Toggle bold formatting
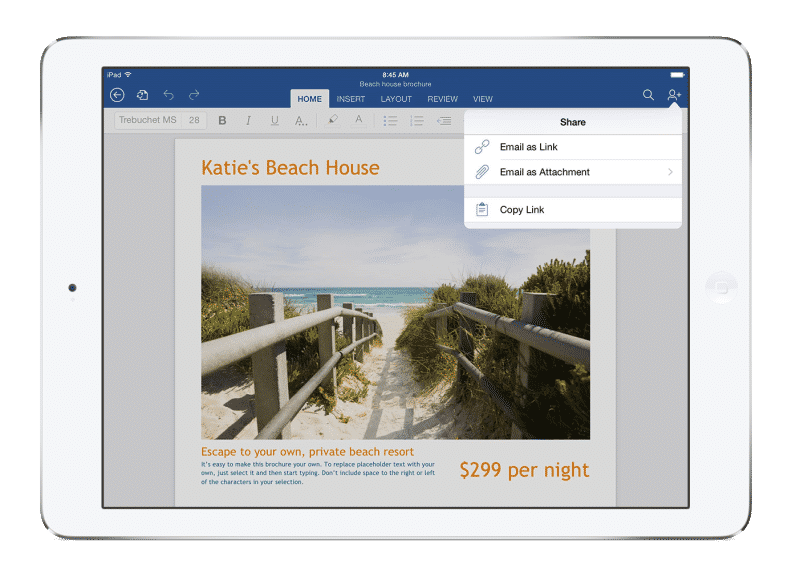This screenshot has height=581, width=800. click(x=222, y=121)
